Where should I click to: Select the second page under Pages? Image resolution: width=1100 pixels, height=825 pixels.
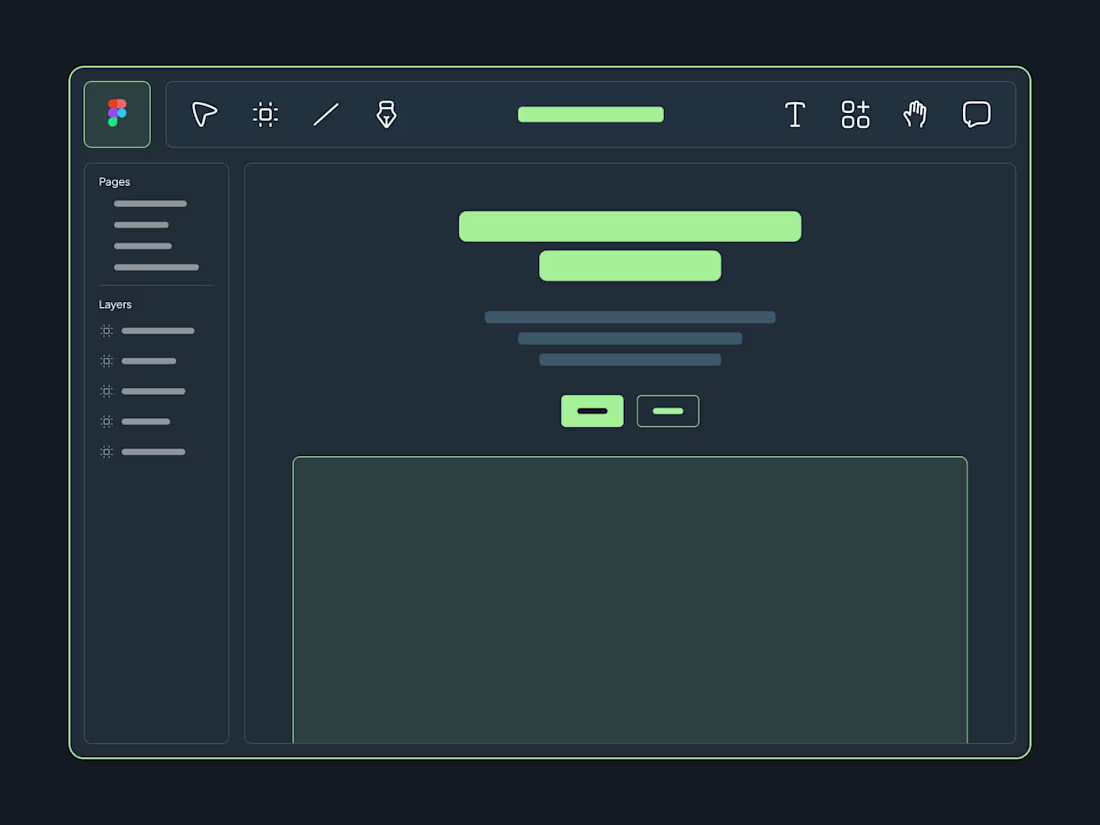[x=141, y=224]
